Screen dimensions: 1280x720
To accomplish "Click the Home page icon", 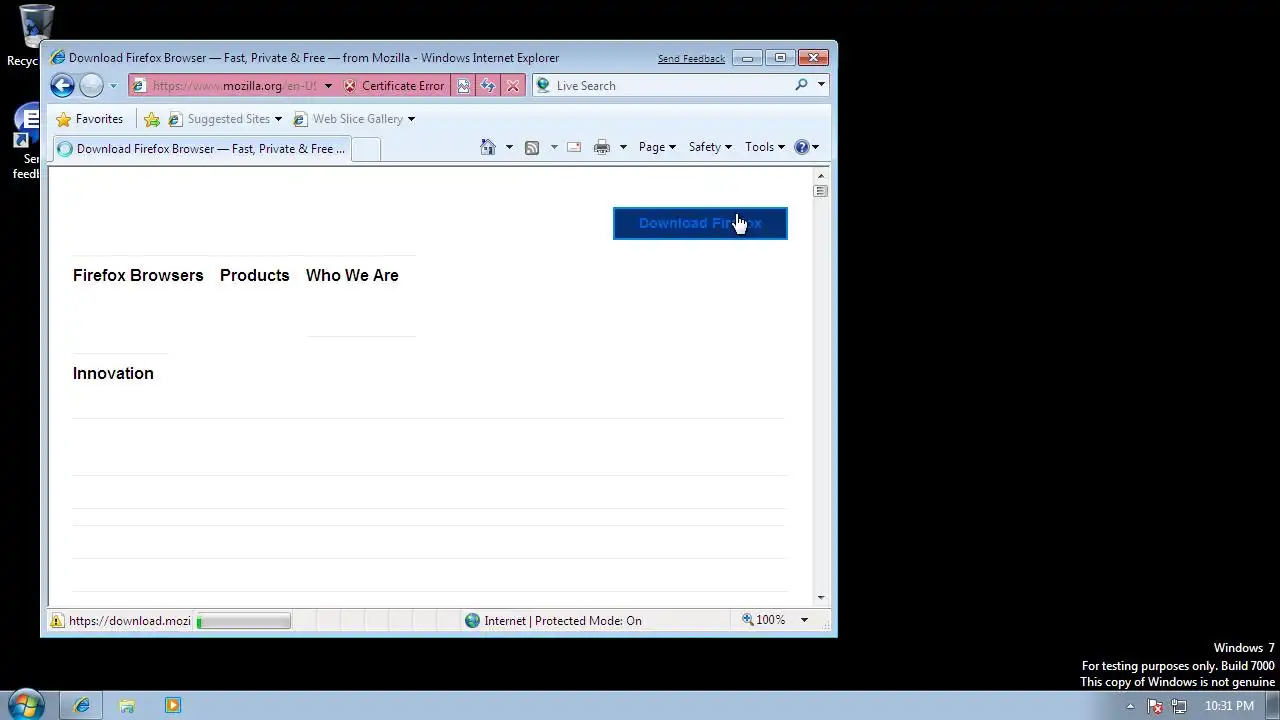I will tap(488, 147).
